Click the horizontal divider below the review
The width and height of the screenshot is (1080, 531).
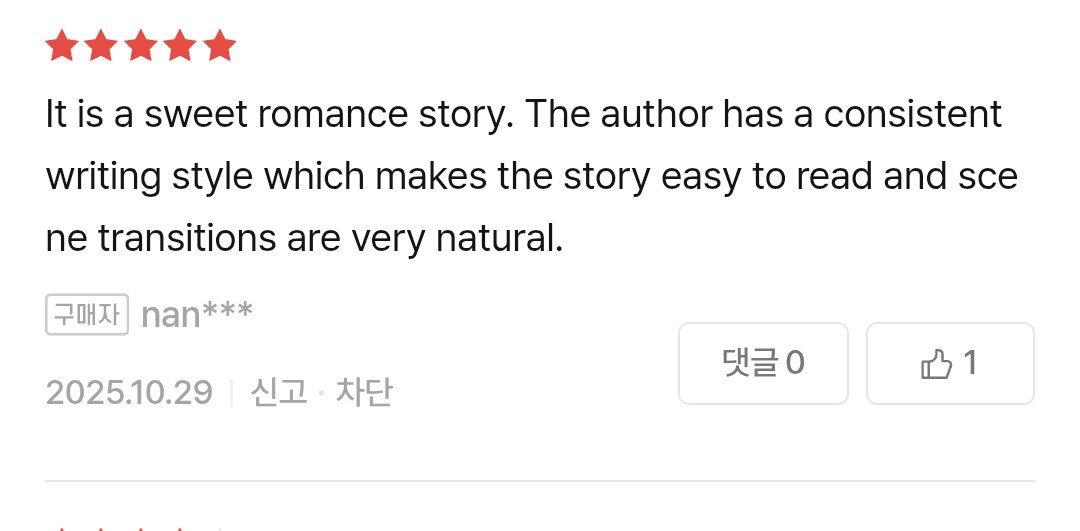click(540, 481)
